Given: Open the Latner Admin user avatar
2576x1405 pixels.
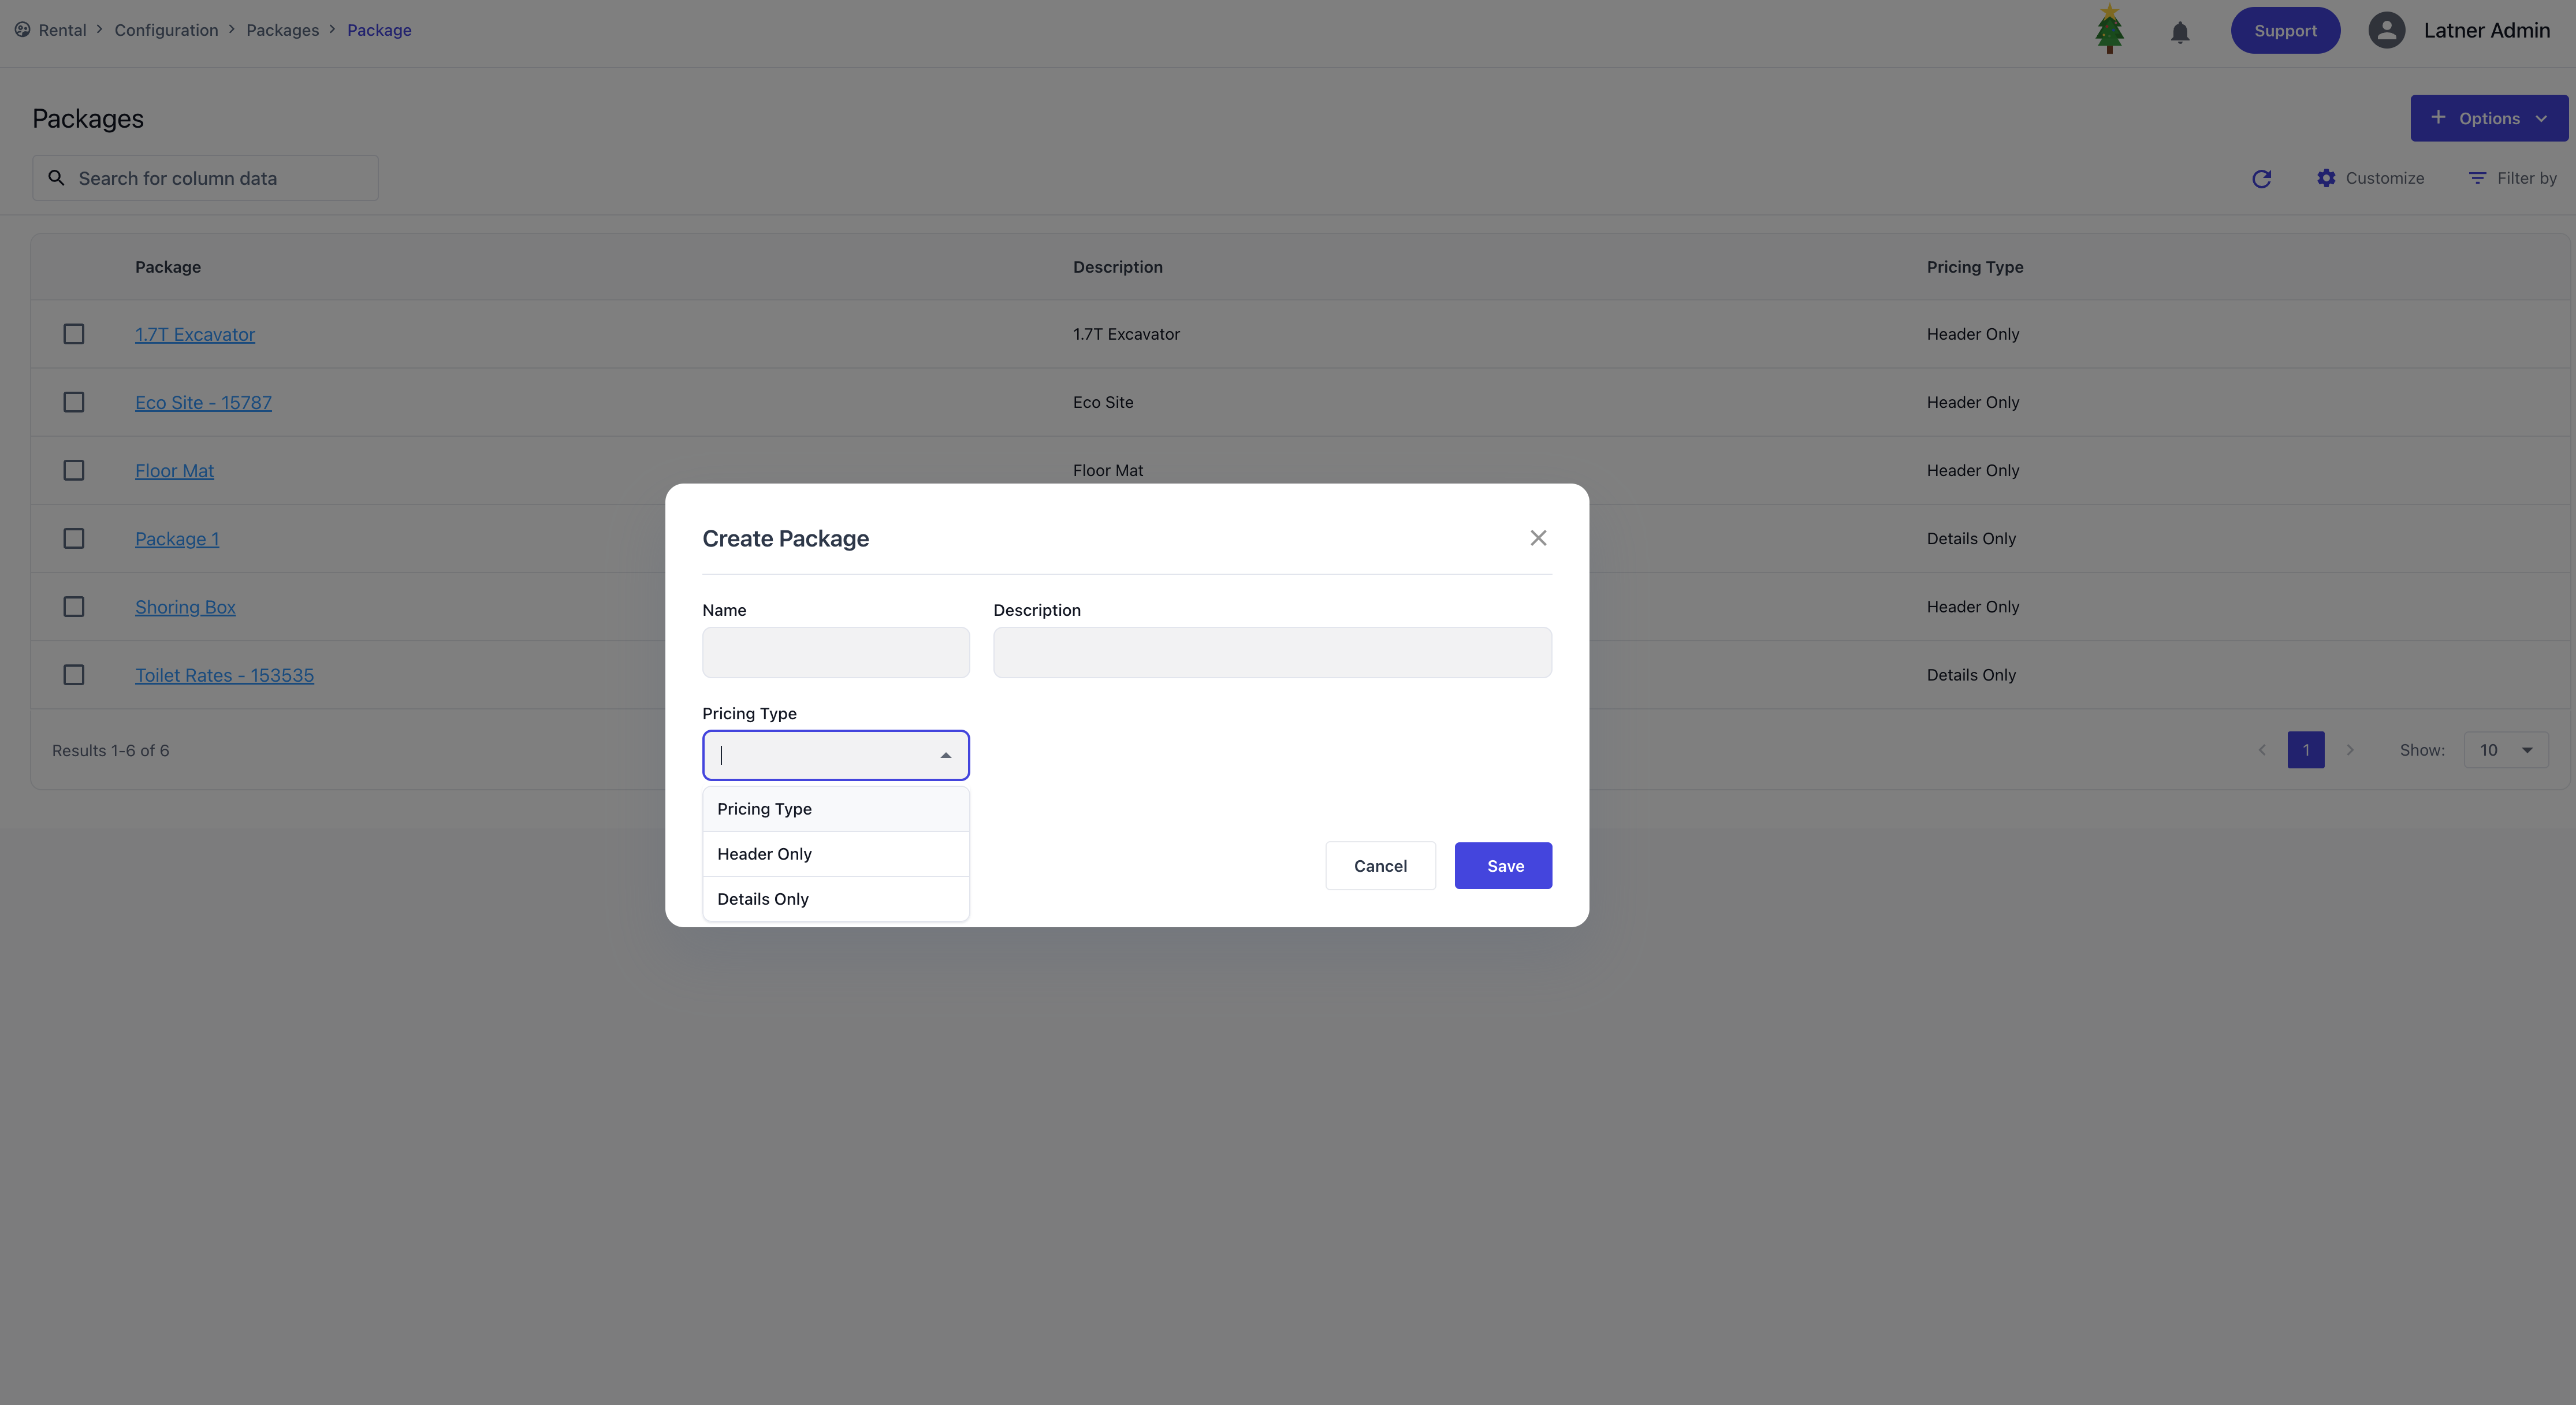Looking at the screenshot, I should [2386, 30].
